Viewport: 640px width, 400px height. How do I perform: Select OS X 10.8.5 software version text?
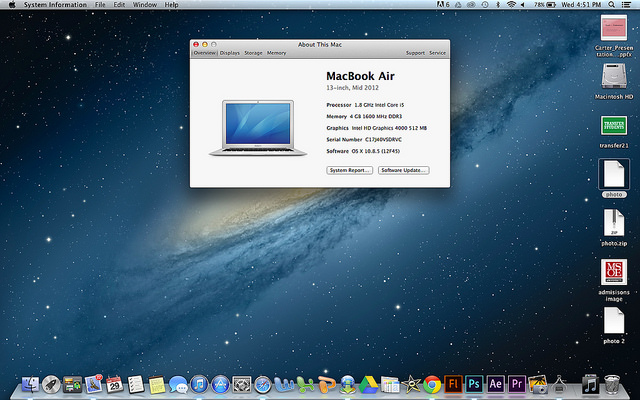tap(376, 151)
